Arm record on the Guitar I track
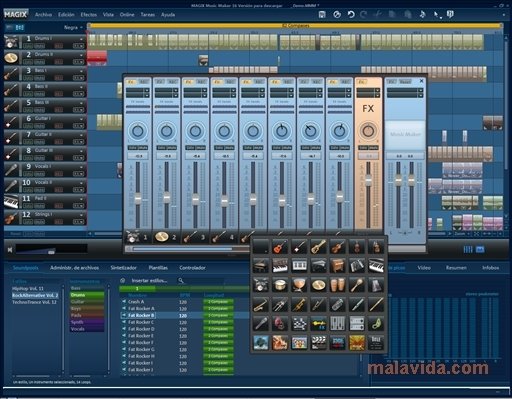The width and height of the screenshot is (512, 399). [58, 126]
